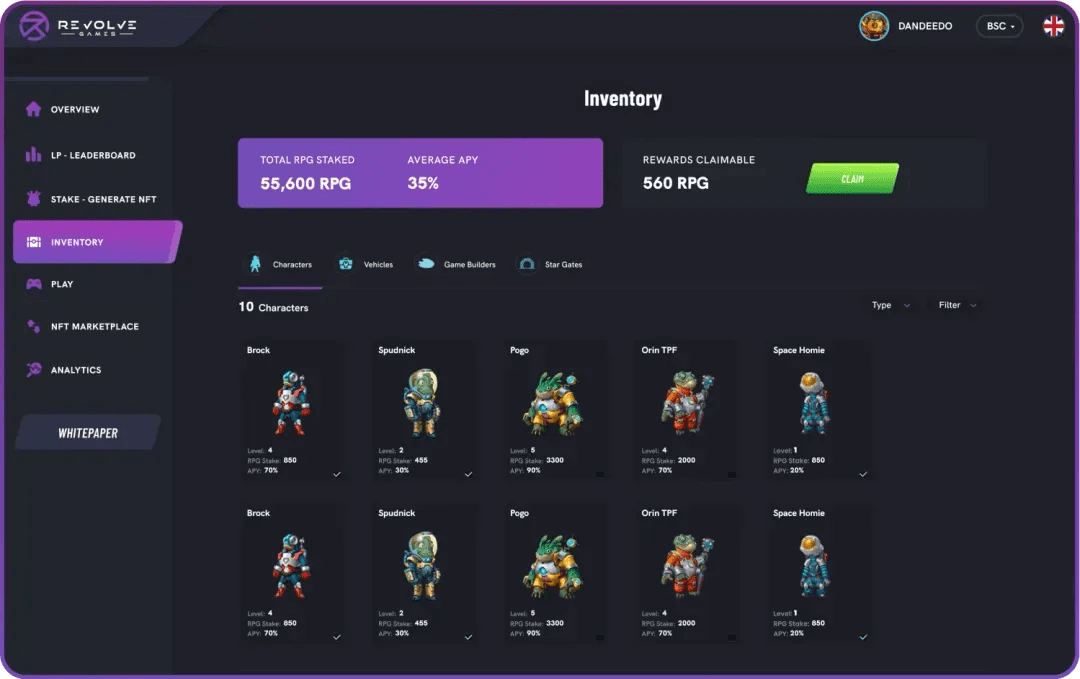Open the Whitepaper button
Viewport: 1080px width, 679px height.
tap(87, 432)
